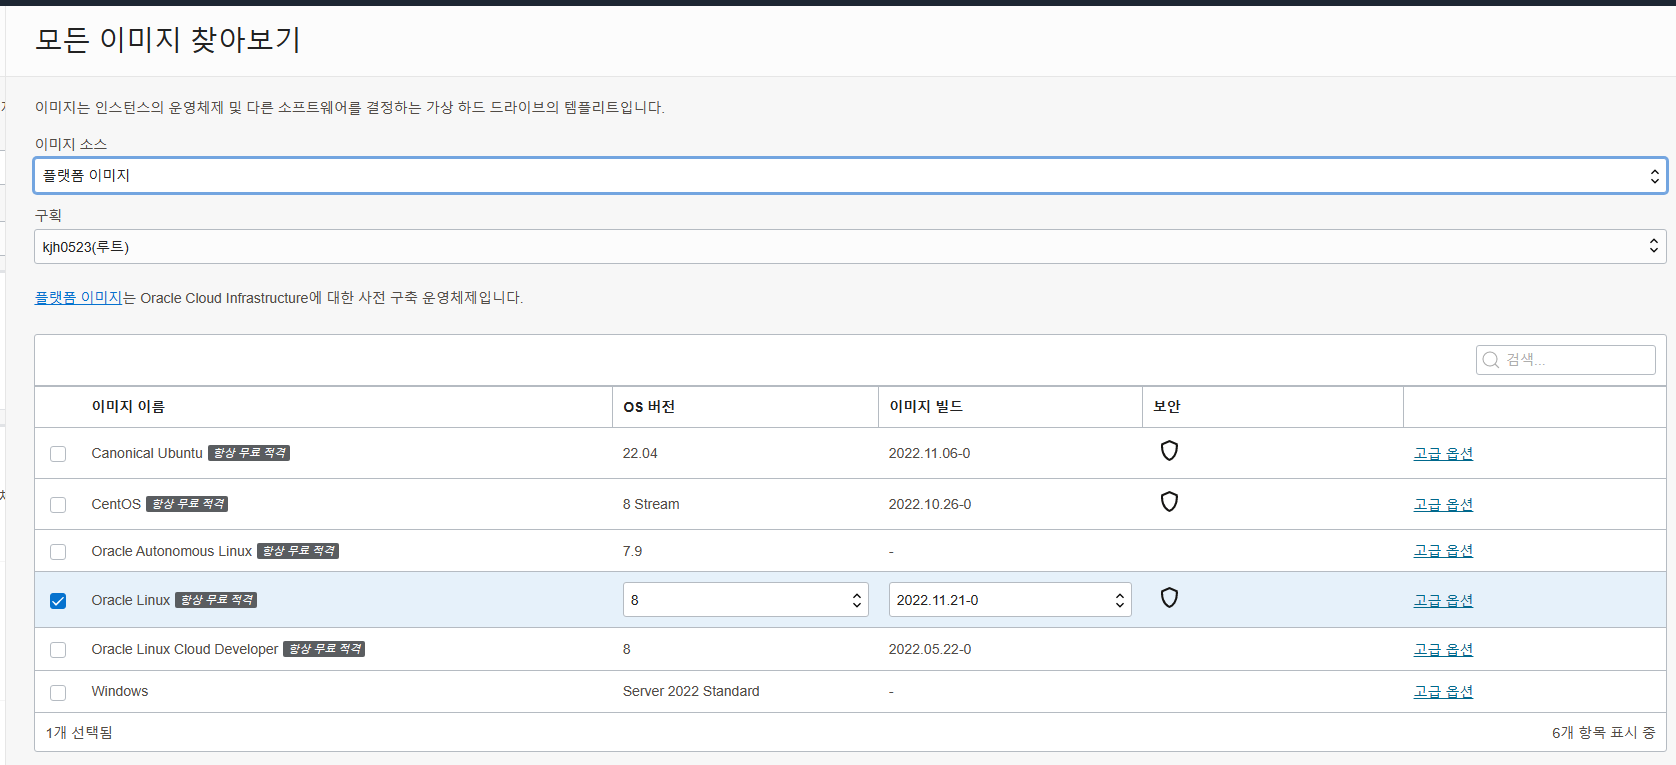
Task: Click the Windows image name
Action: coord(120,691)
